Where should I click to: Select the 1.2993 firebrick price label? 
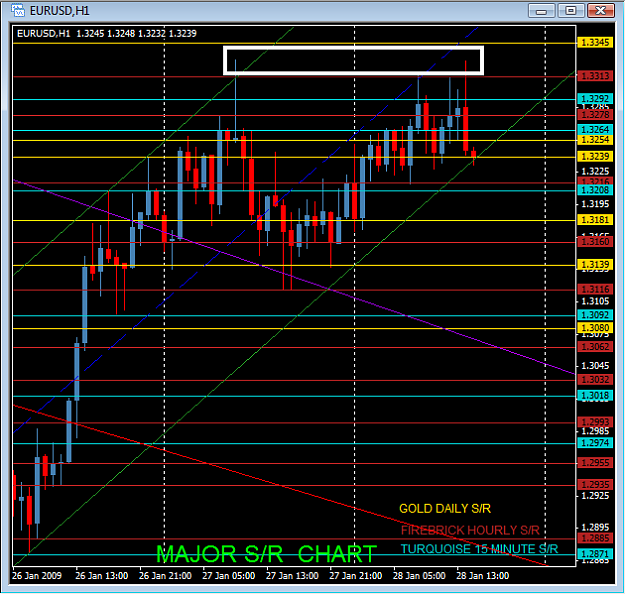(595, 422)
